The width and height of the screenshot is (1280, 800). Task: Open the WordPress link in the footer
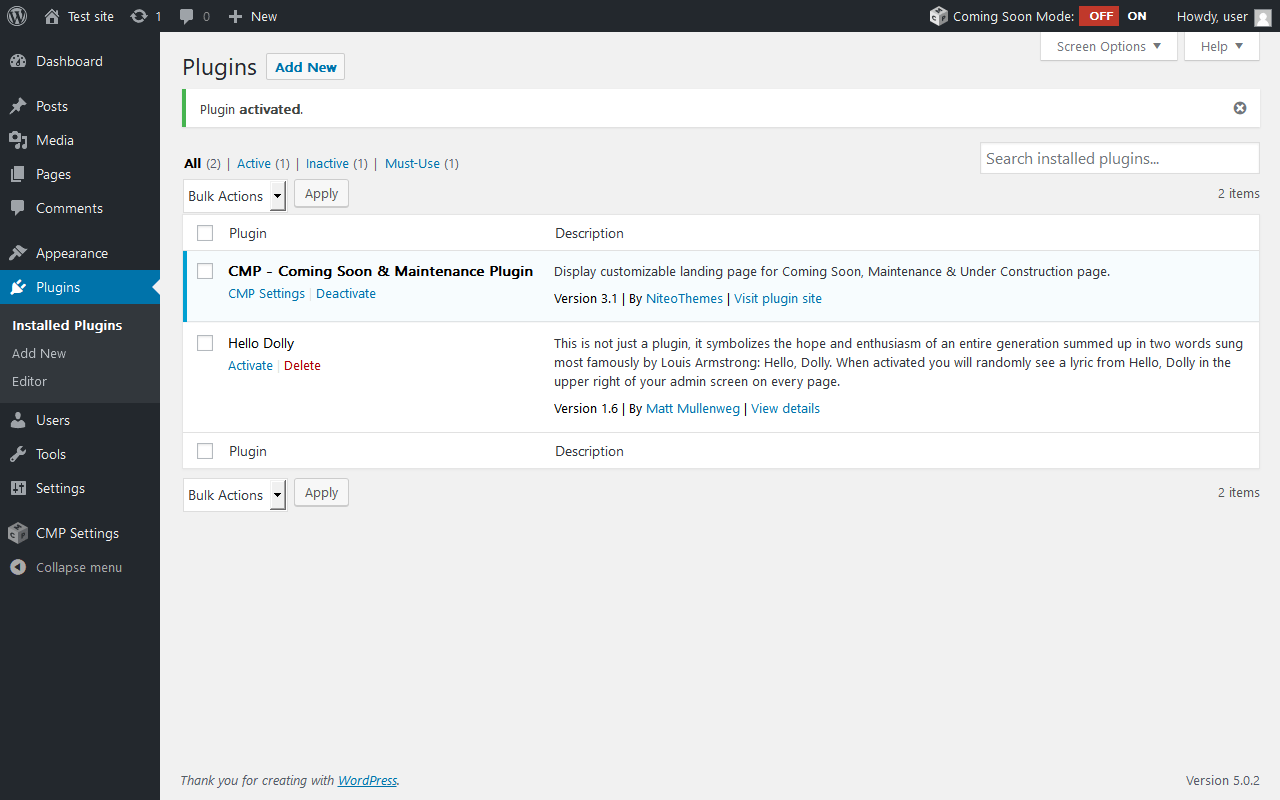(x=367, y=781)
